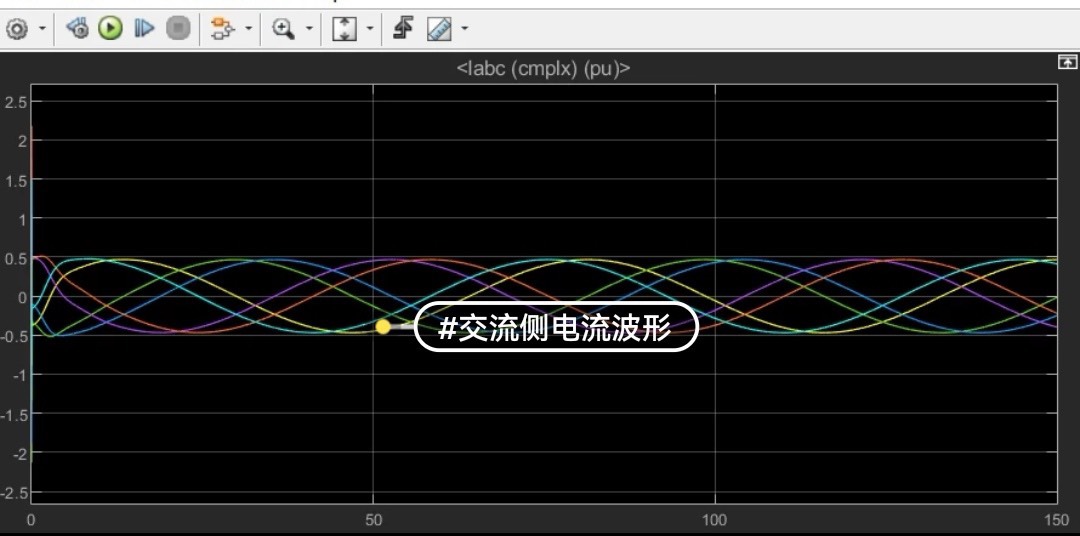
Task: Click the x-axis tick label 150
Action: pyautogui.click(x=1056, y=520)
